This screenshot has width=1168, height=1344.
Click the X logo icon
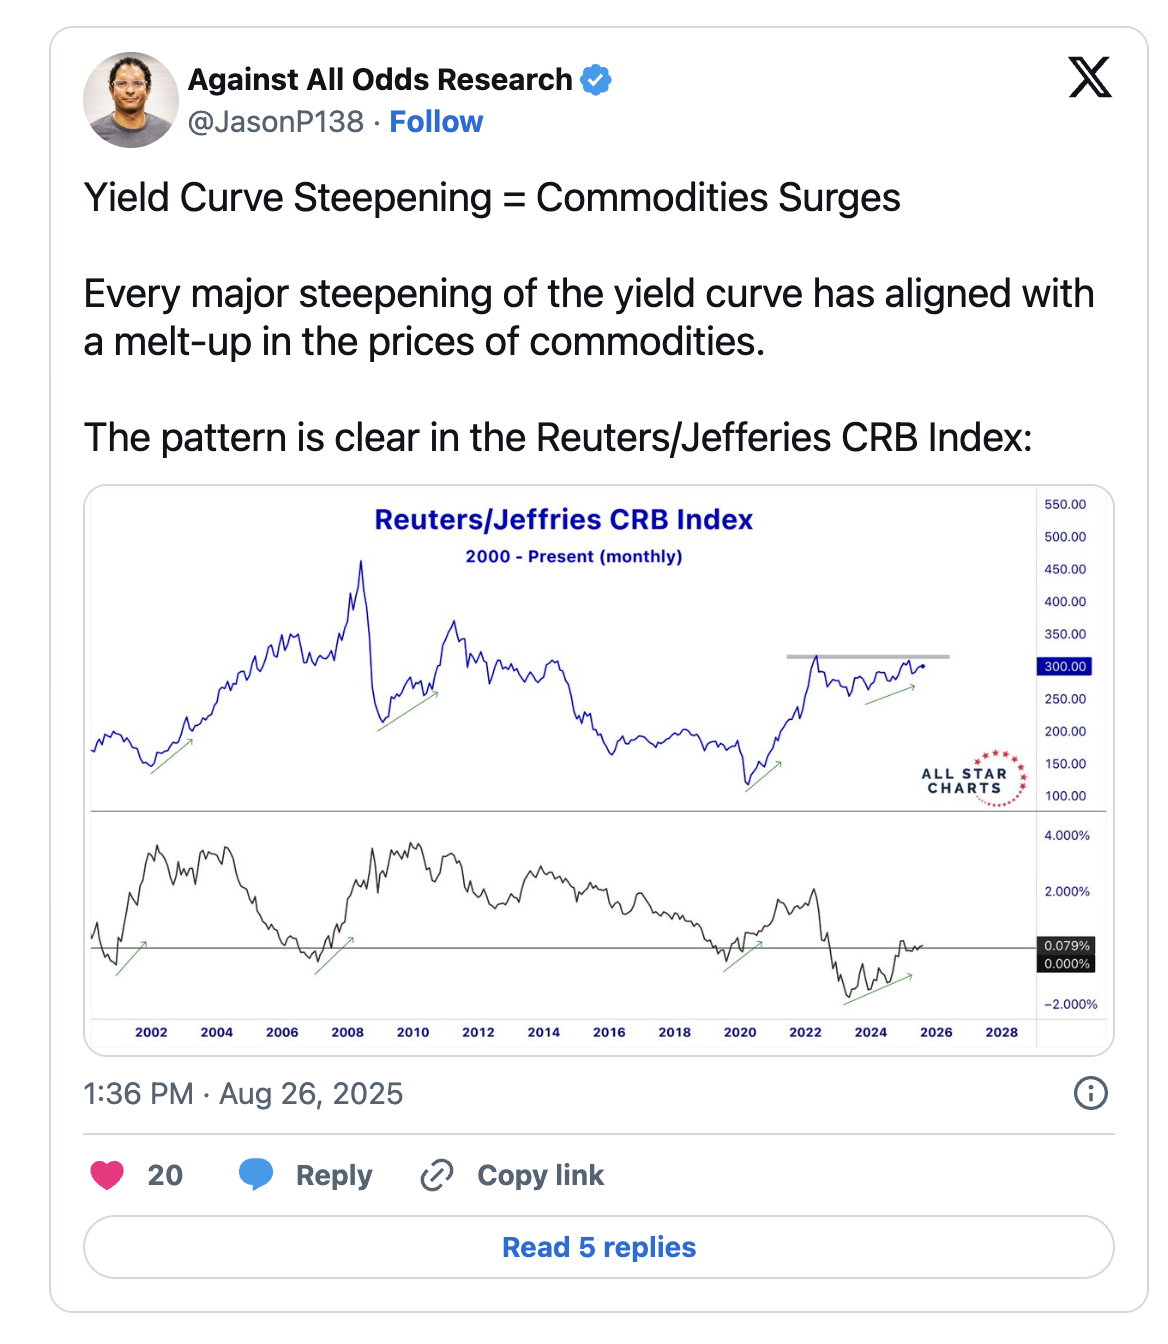(x=1089, y=77)
